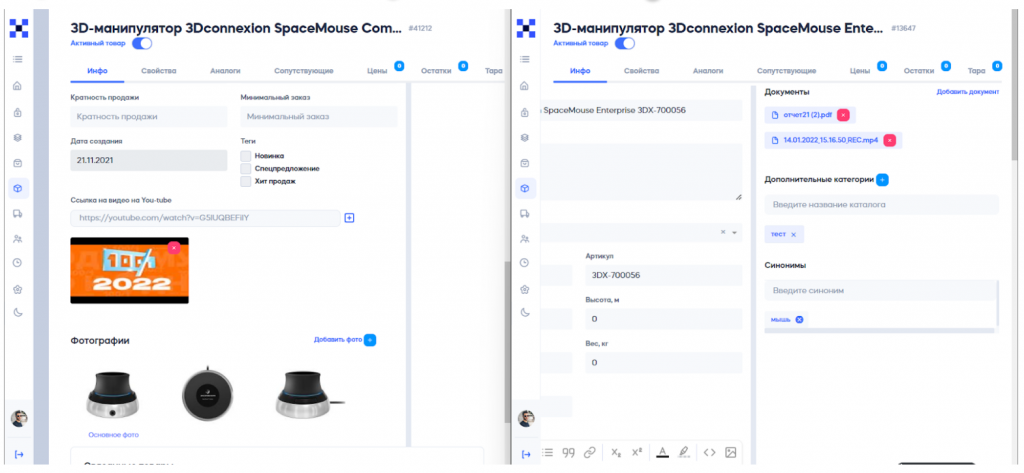1024x473 pixels.
Task: Check the Хит продаж tag checkbox
Action: click(246, 180)
